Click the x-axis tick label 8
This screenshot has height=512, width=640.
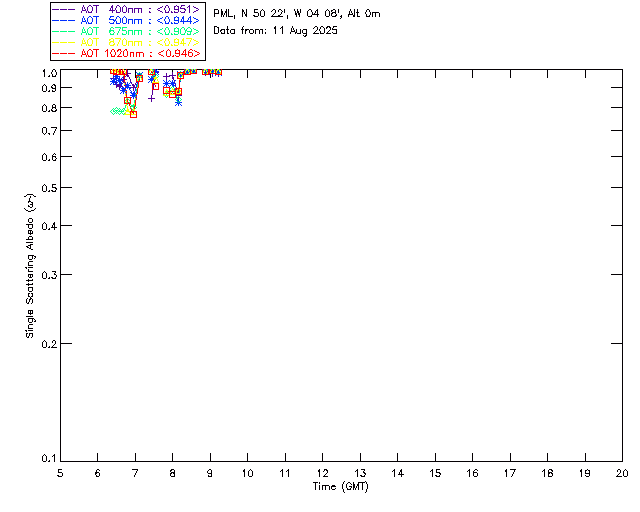click(x=173, y=473)
